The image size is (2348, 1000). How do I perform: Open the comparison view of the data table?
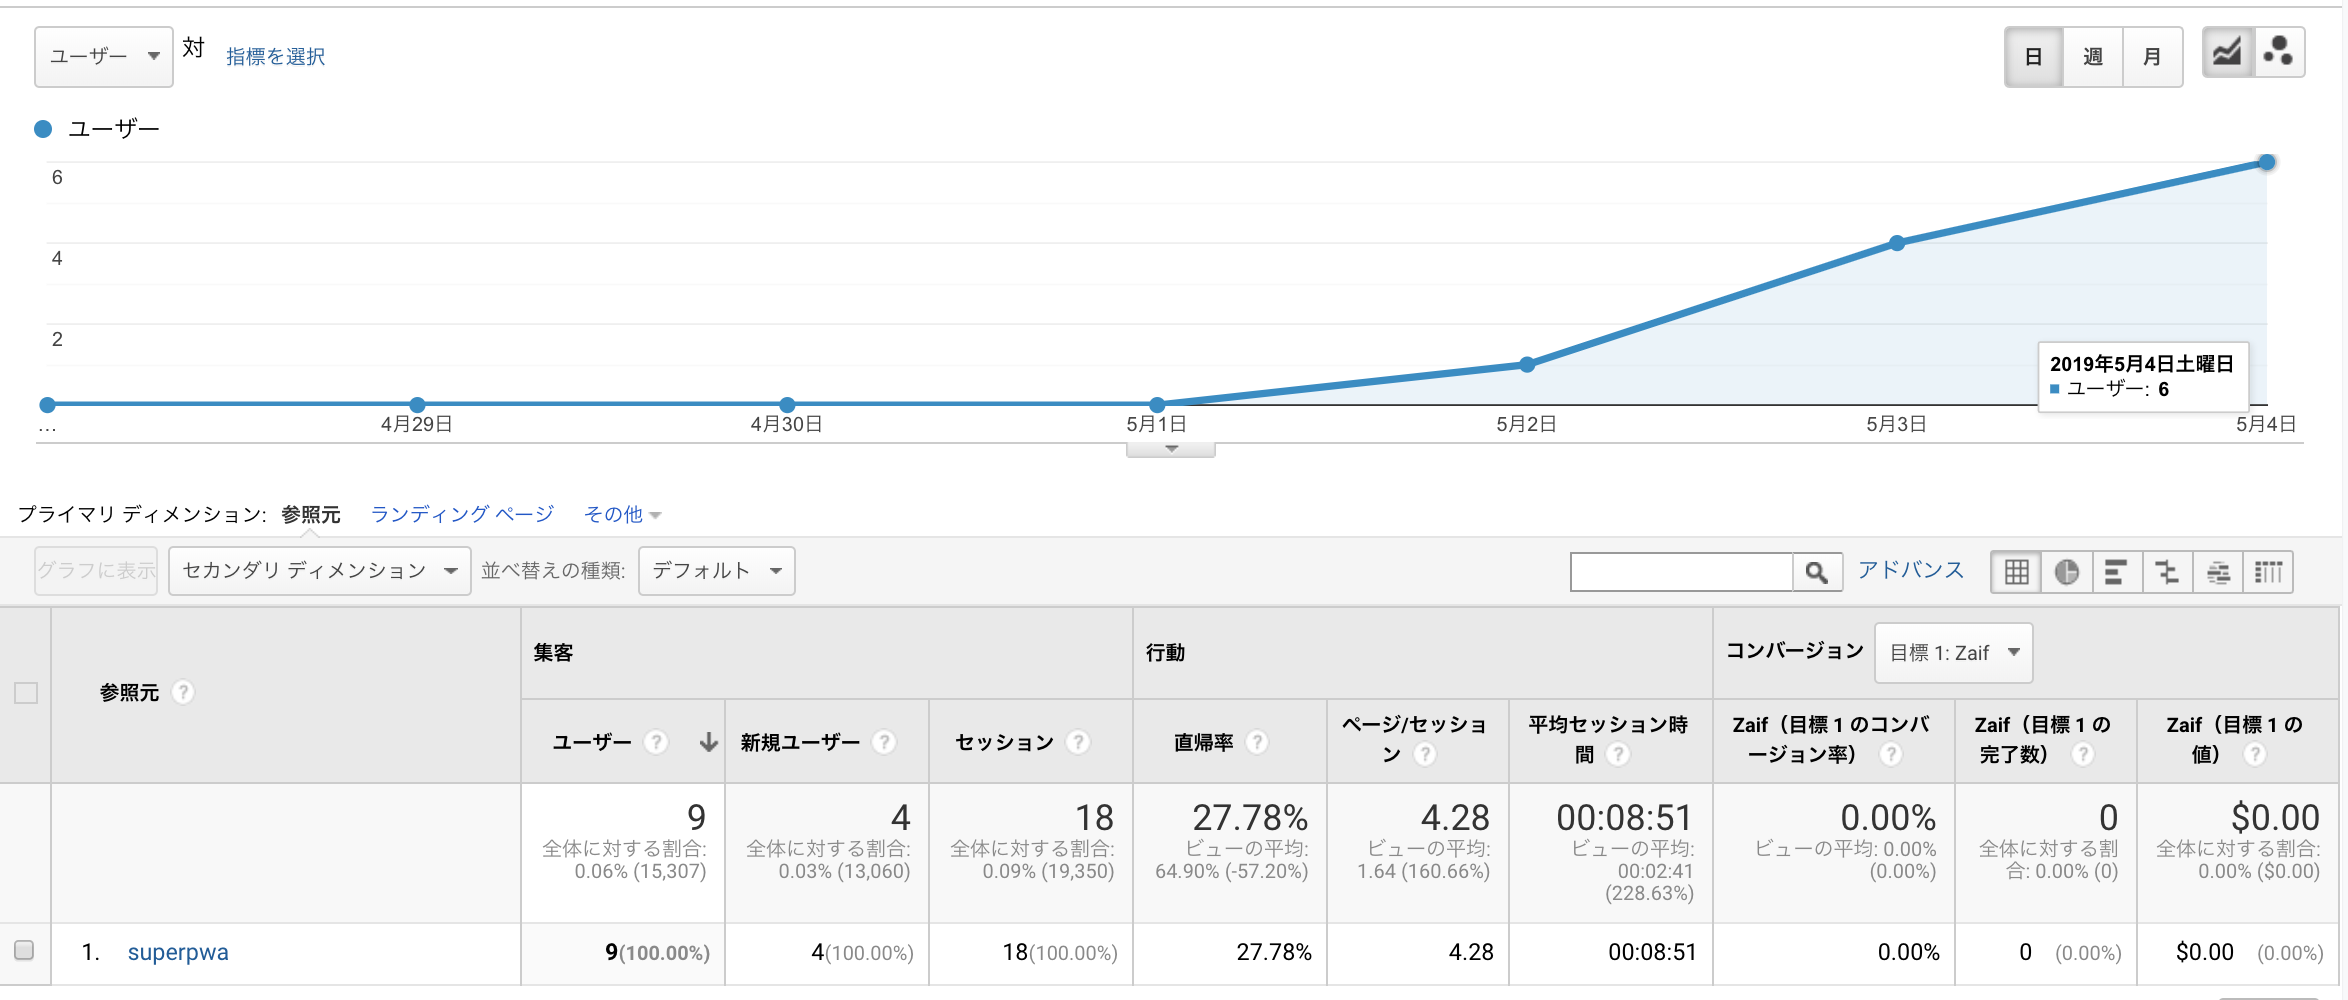pyautogui.click(x=2167, y=571)
